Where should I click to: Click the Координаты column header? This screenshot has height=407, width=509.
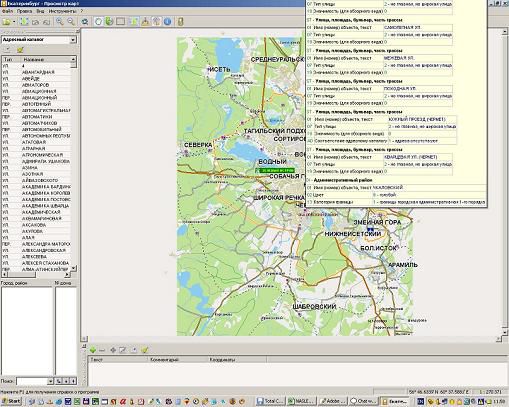tap(237, 360)
